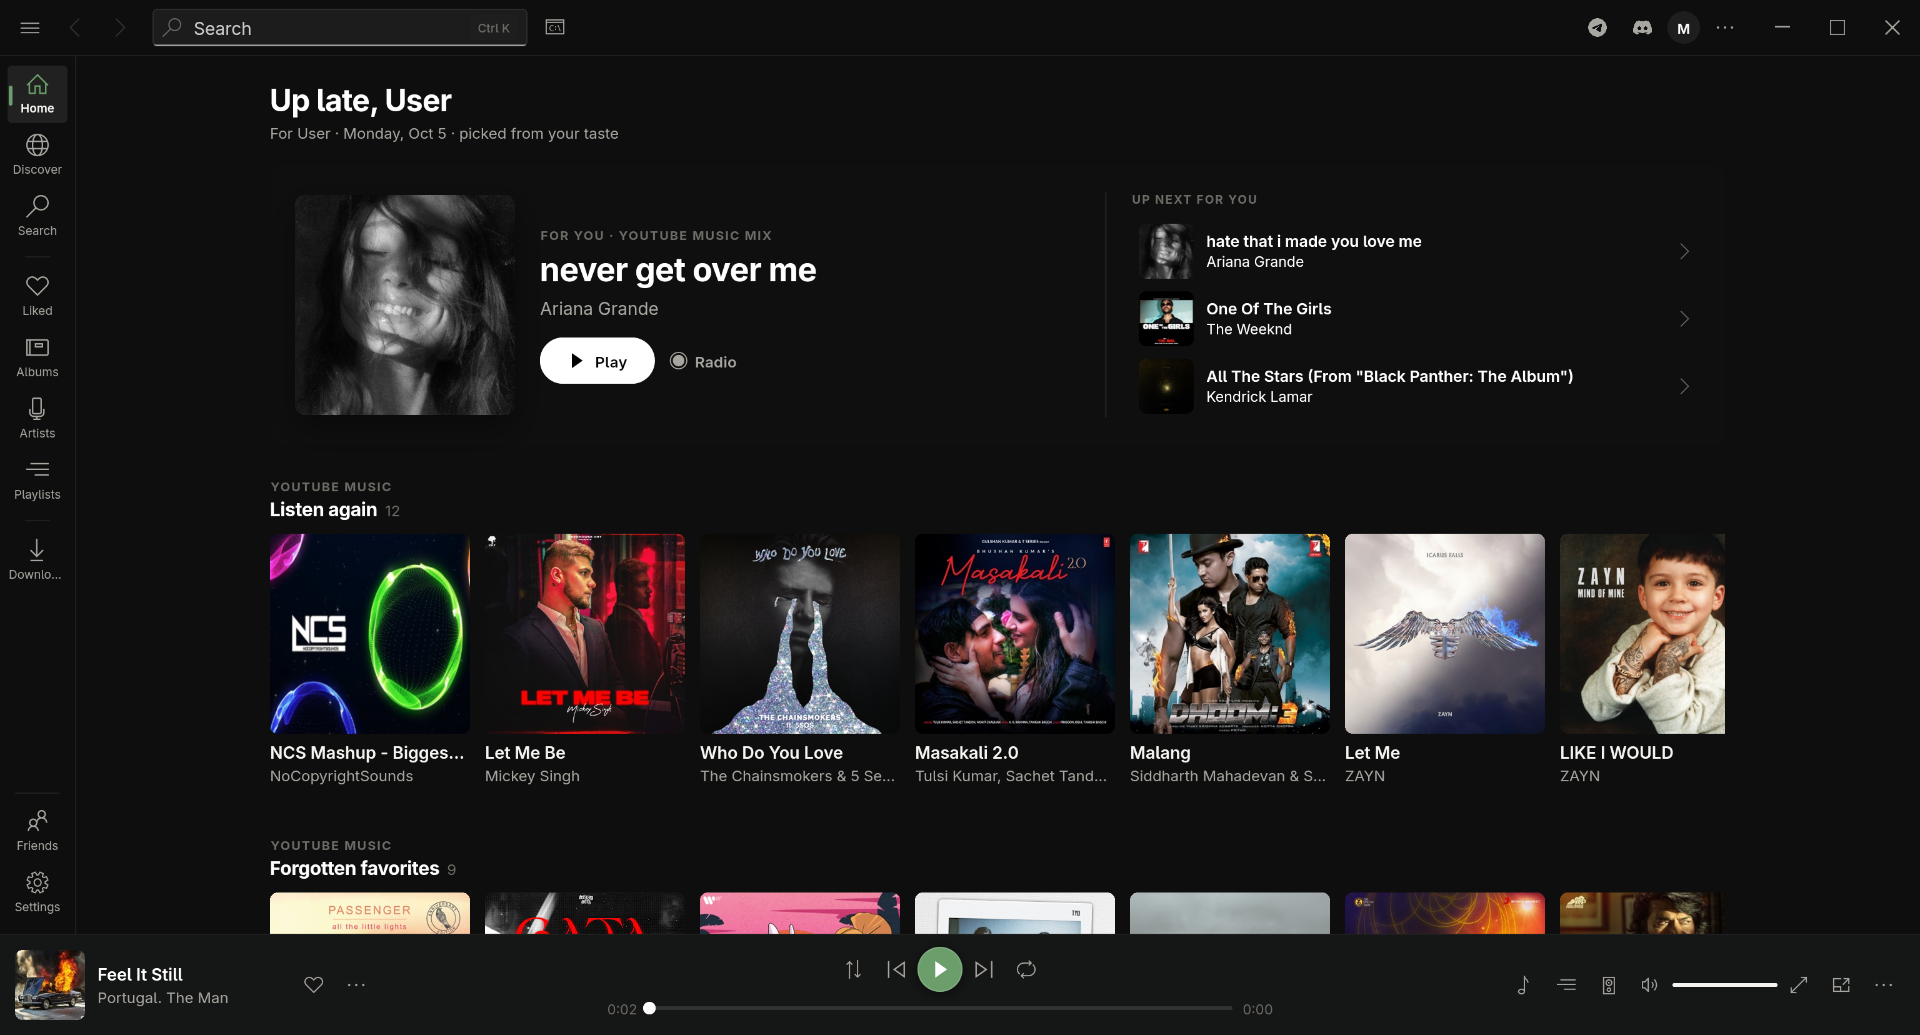1920x1035 pixels.
Task: Expand the sidebar with hamburger menu
Action: coord(30,28)
